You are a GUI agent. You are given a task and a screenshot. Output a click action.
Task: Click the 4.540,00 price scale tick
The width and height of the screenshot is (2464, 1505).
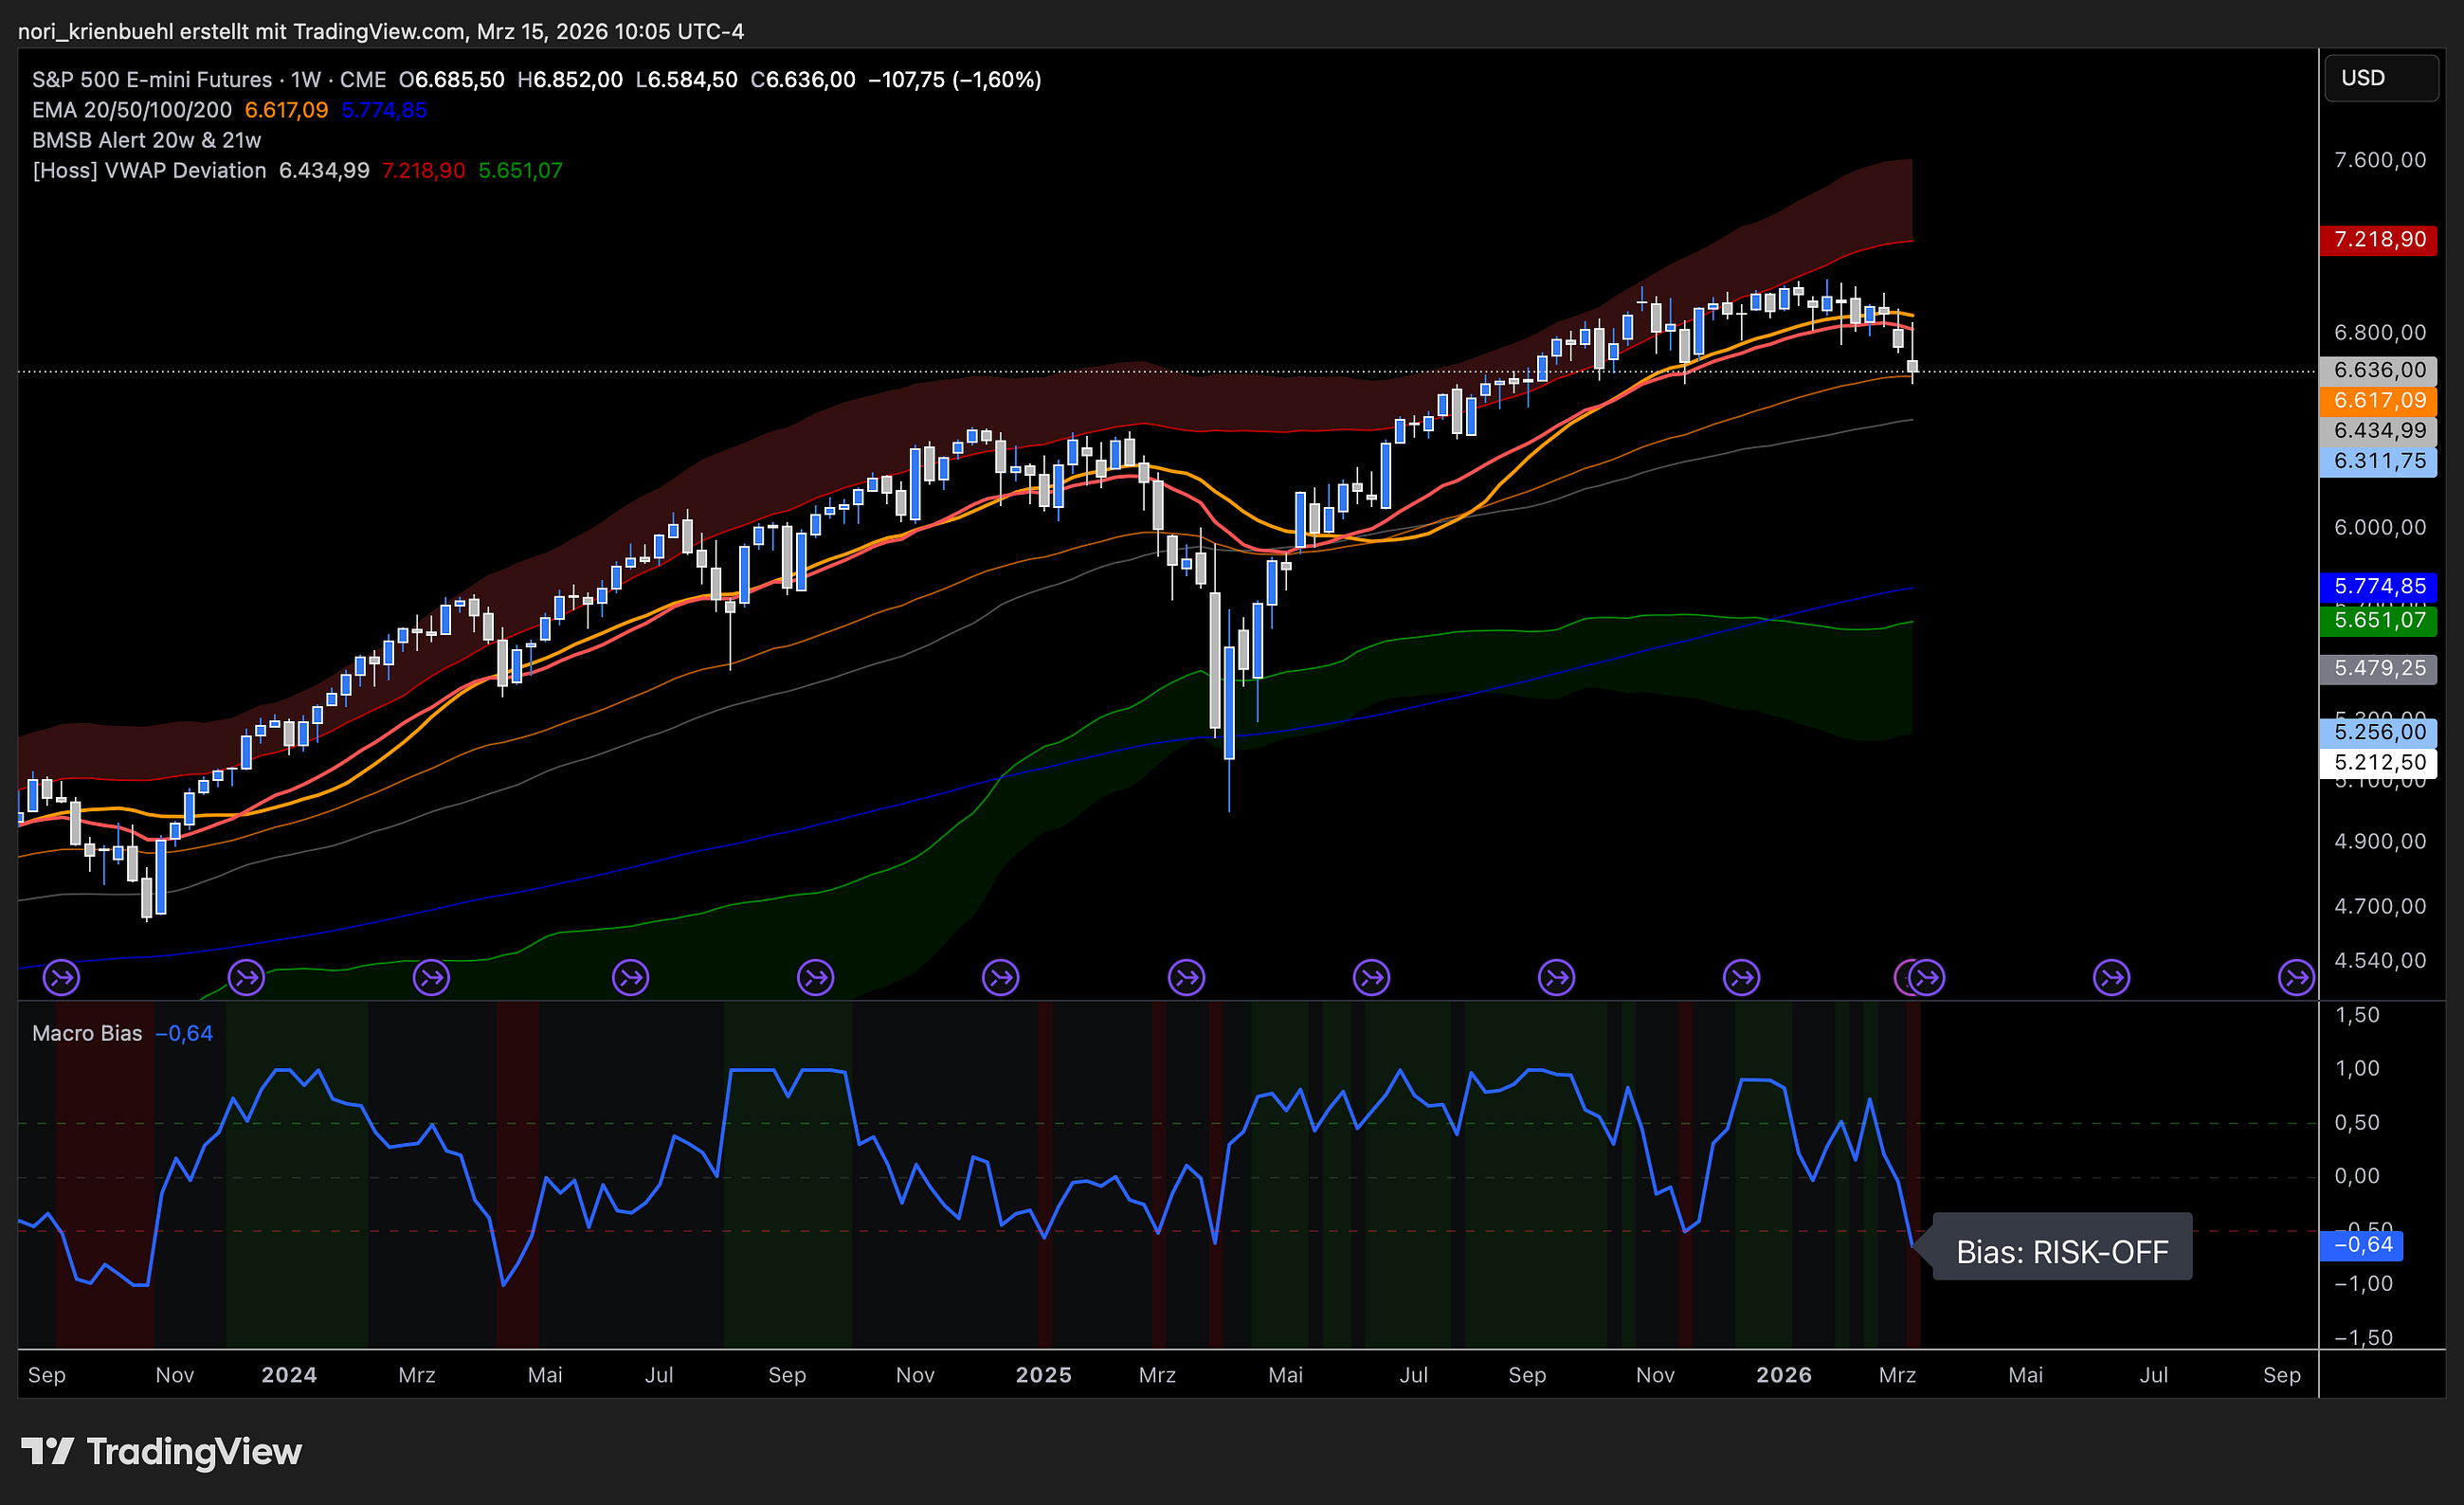2380,960
